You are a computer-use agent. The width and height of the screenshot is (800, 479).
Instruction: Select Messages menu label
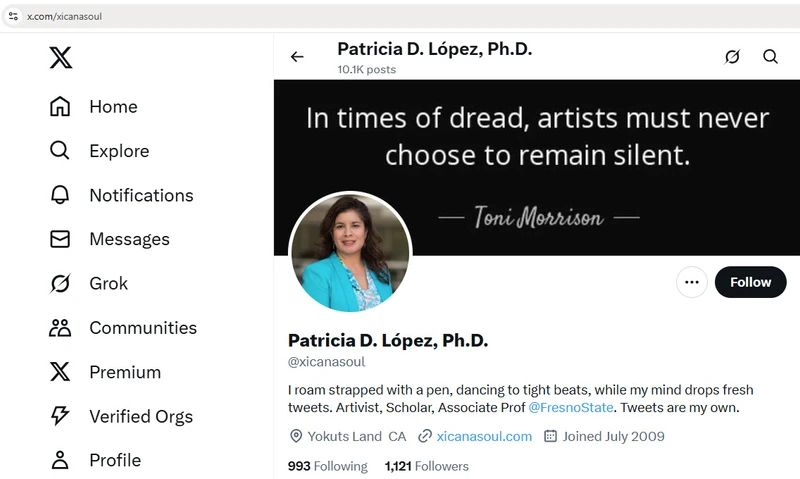point(130,239)
